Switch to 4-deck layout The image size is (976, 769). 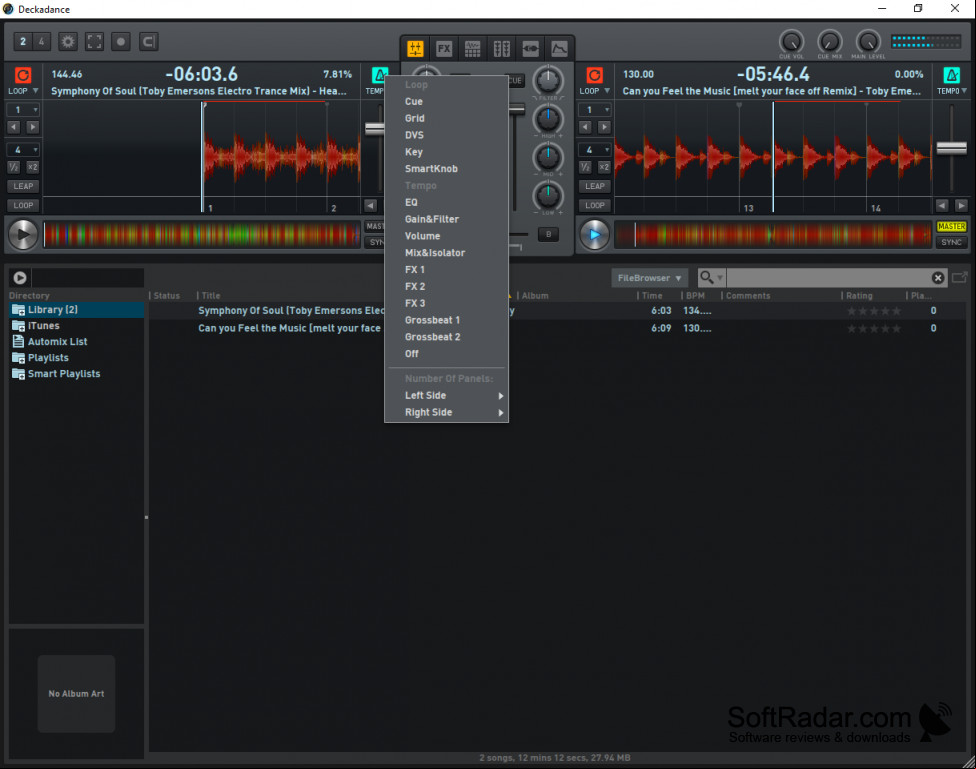pyautogui.click(x=41, y=42)
